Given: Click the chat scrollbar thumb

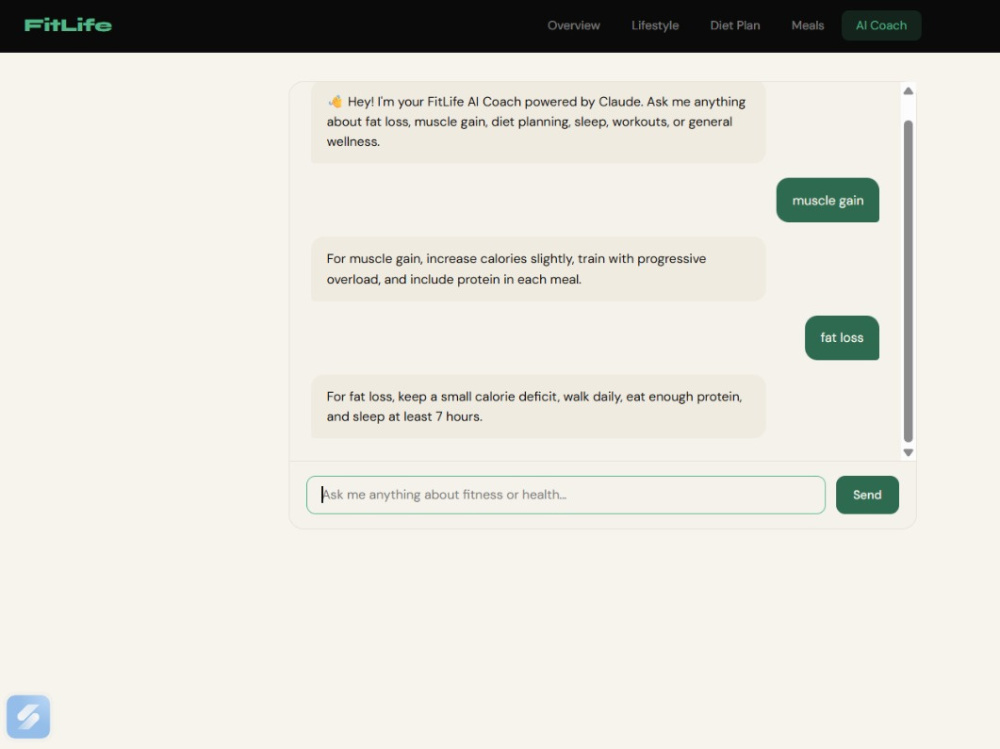Looking at the screenshot, I should [x=908, y=281].
